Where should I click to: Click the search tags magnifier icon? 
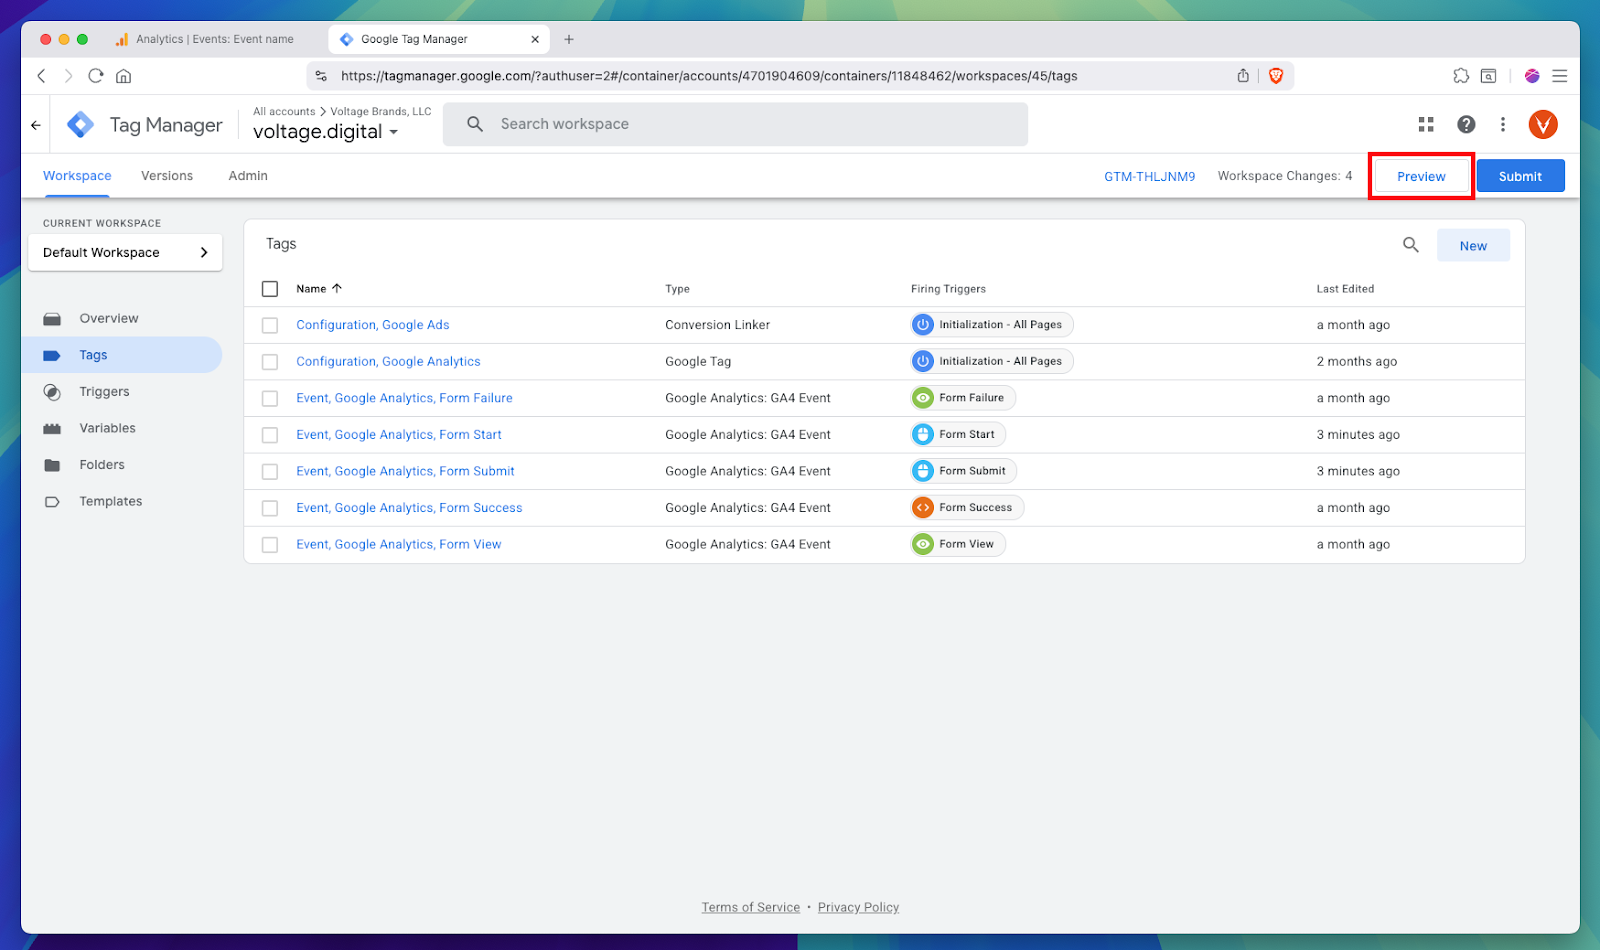(x=1411, y=245)
